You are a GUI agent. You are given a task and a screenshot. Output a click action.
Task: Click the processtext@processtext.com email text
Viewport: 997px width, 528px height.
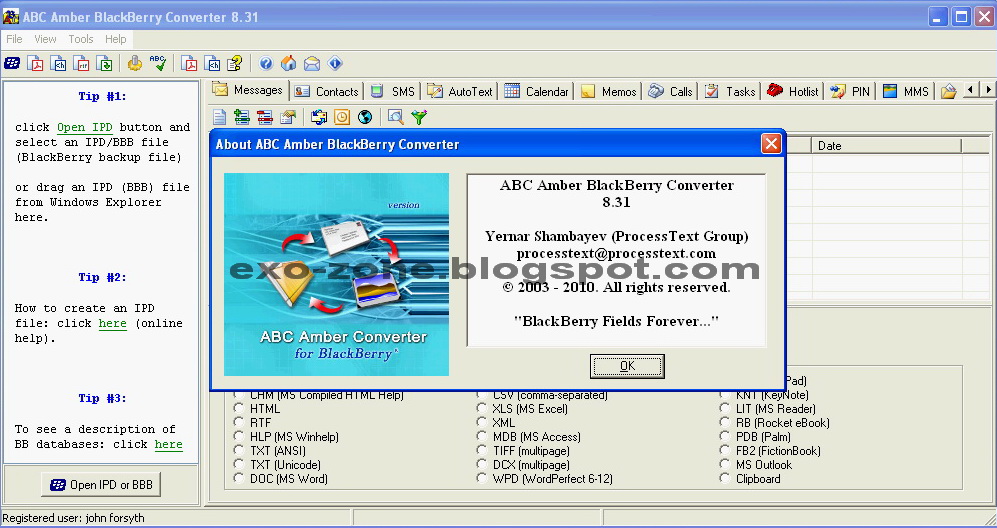(x=616, y=253)
